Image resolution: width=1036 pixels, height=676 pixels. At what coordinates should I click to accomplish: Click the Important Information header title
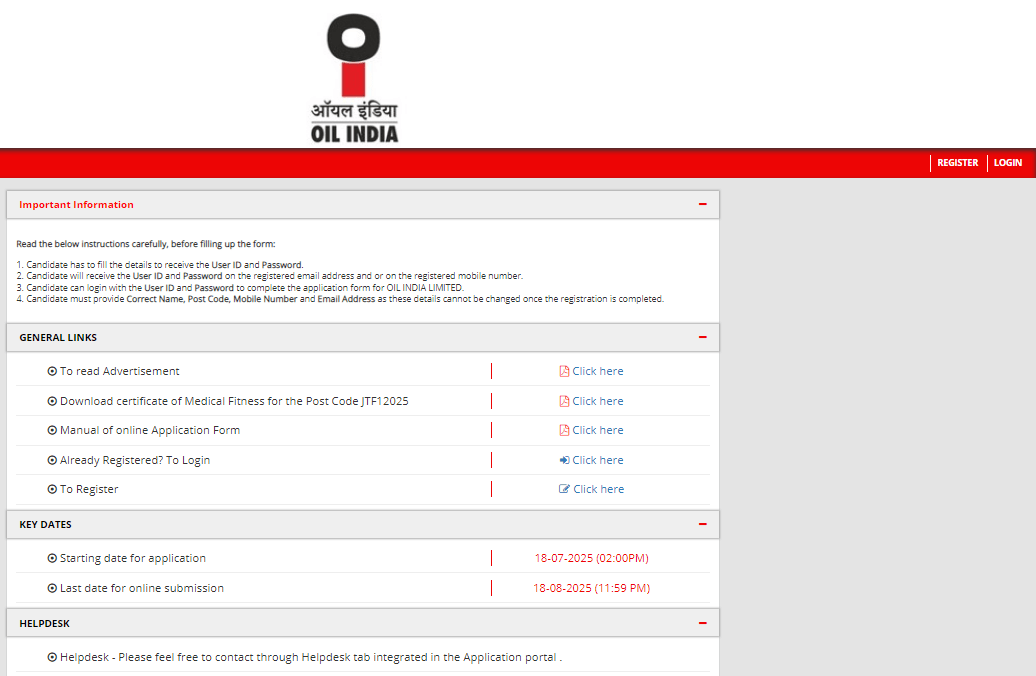point(76,205)
